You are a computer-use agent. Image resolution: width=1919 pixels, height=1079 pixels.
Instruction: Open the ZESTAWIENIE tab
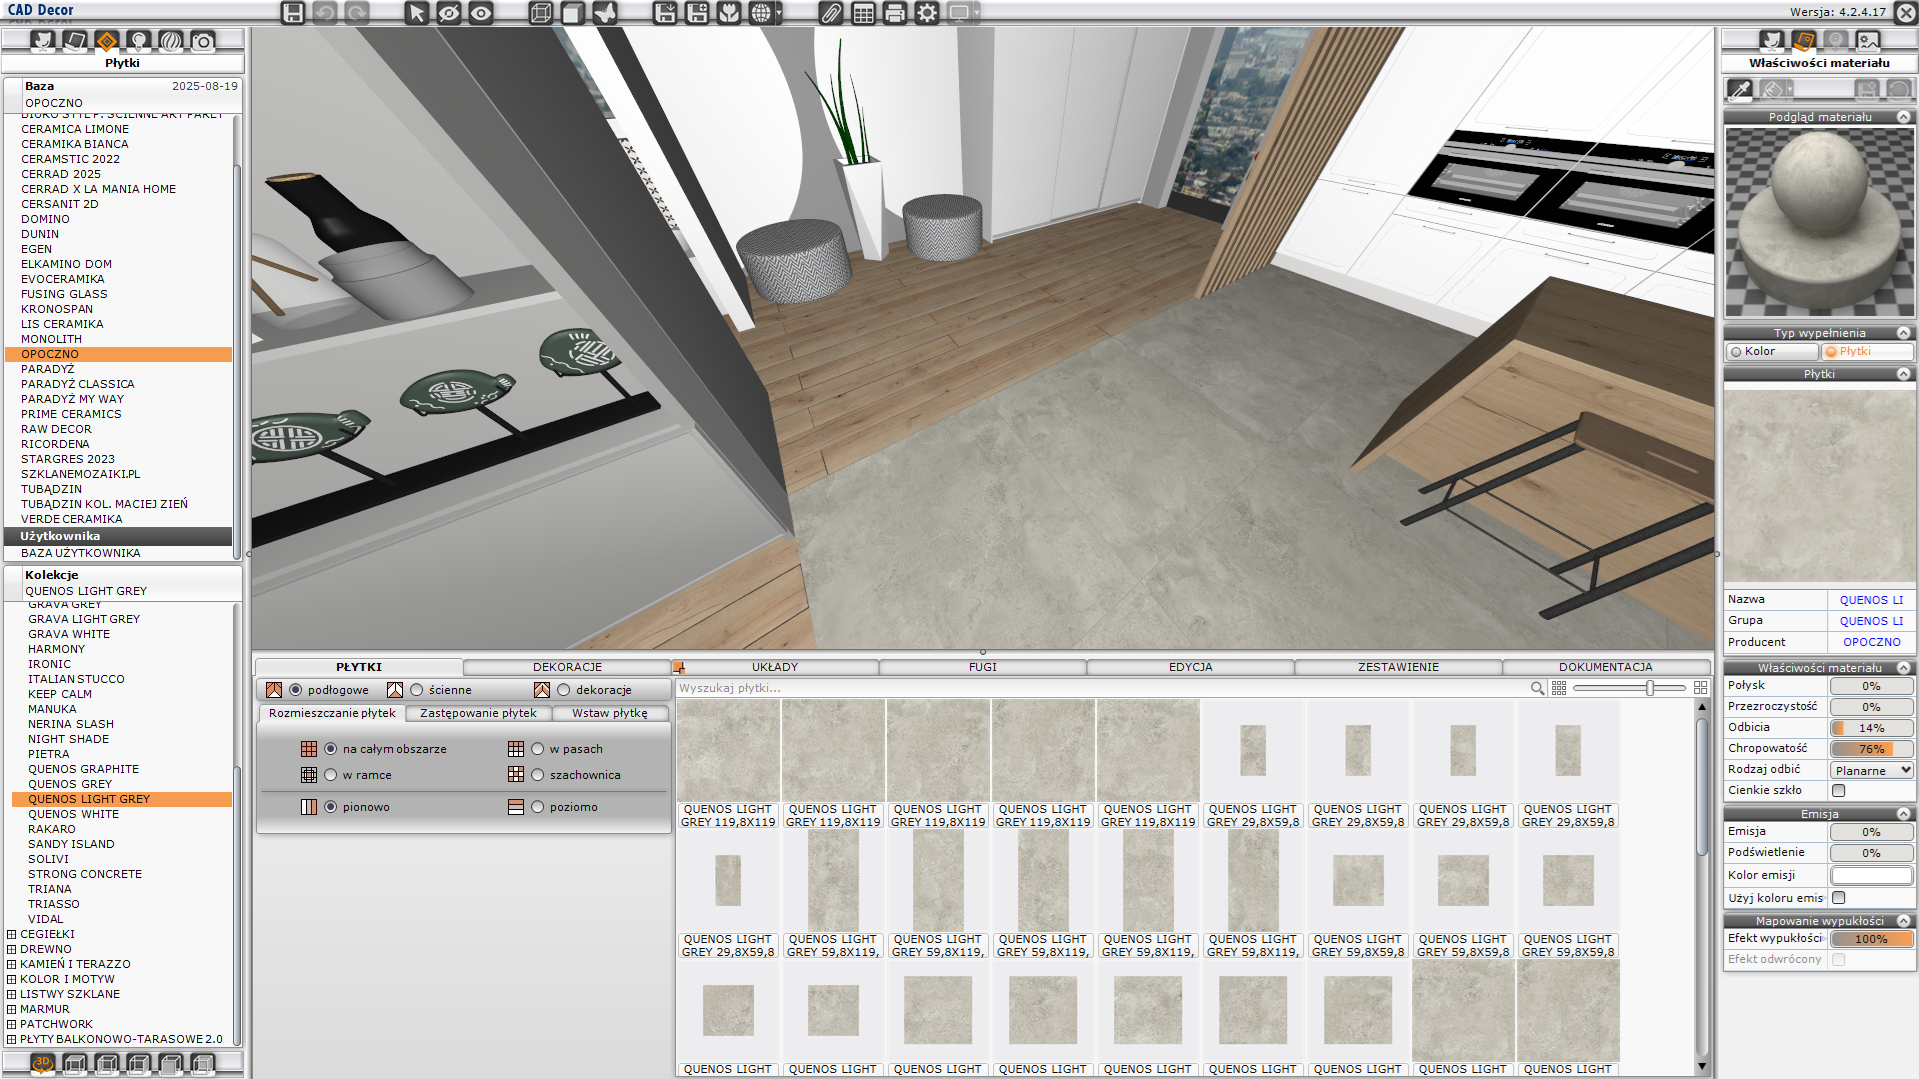point(1397,667)
